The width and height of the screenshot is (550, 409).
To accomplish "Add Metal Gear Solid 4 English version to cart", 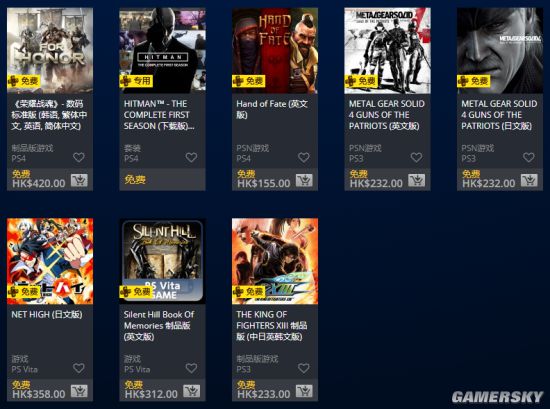I will 417,180.
